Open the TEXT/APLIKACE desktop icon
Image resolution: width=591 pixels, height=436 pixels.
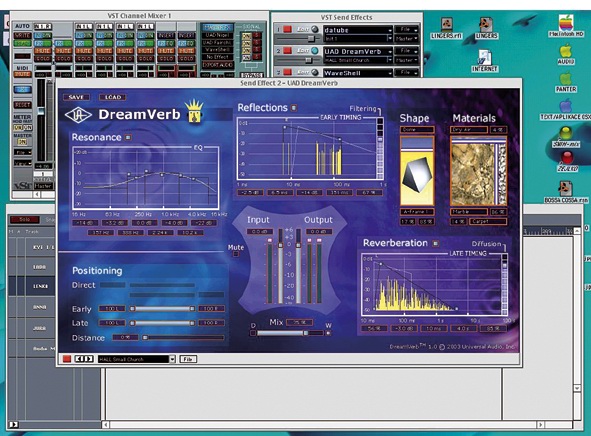pyautogui.click(x=566, y=106)
